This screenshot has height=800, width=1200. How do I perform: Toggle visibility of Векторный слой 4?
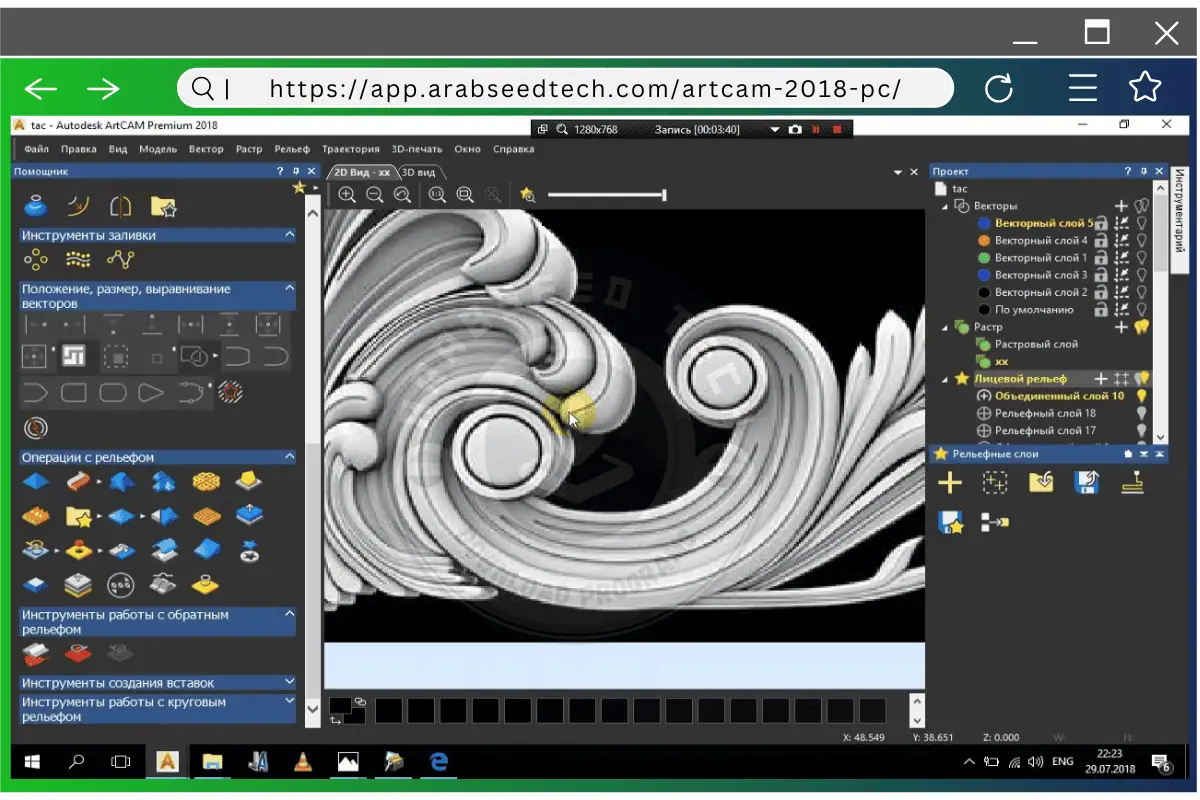1141,239
